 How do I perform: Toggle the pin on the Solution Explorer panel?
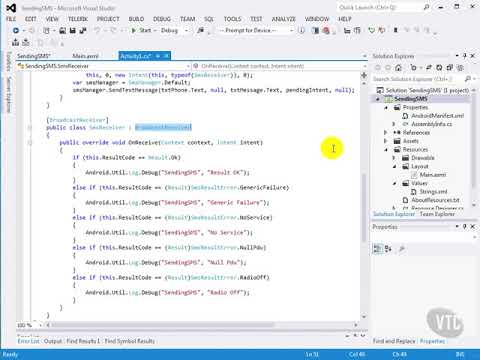[465, 56]
